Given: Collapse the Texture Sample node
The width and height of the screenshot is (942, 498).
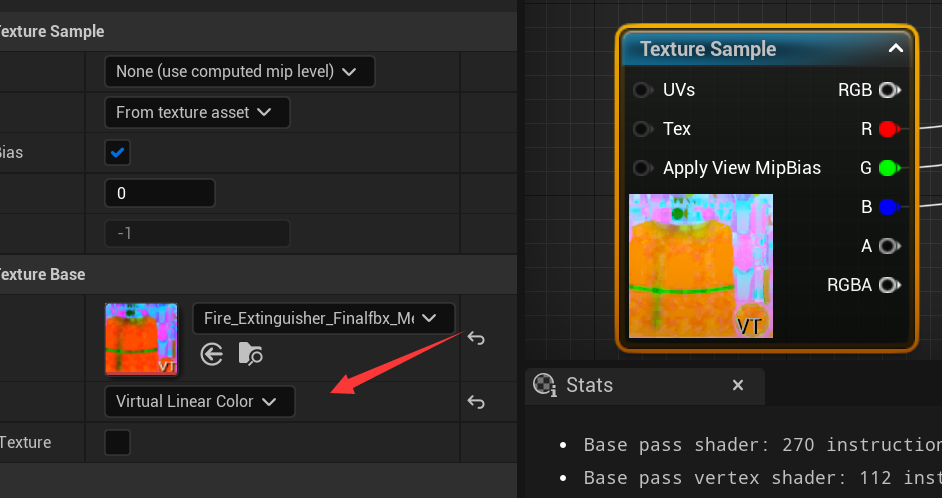Looking at the screenshot, I should click(x=896, y=48).
